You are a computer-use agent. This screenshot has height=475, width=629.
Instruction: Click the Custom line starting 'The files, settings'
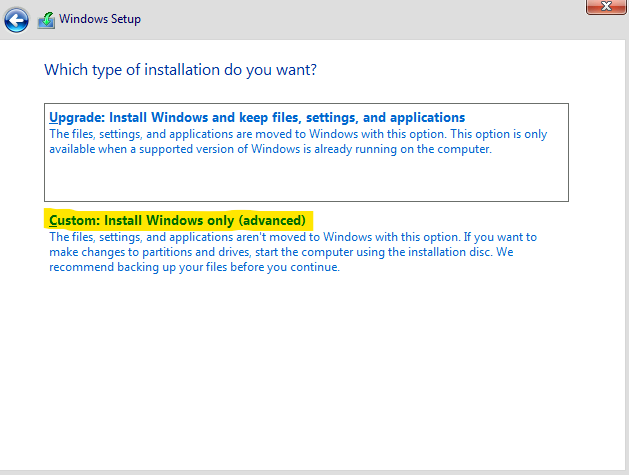pos(293,237)
